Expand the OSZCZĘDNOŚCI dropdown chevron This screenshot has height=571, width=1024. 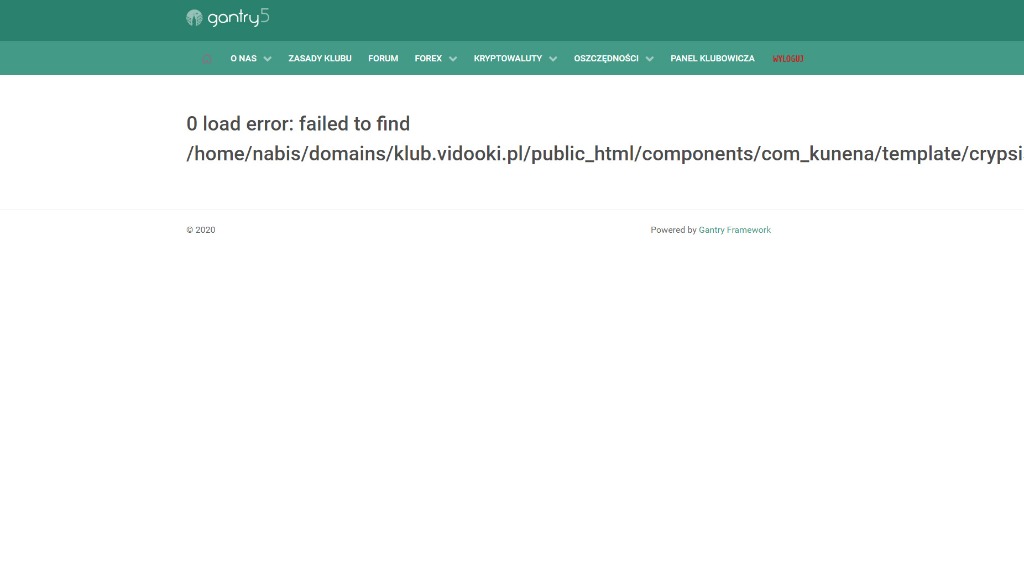click(650, 59)
